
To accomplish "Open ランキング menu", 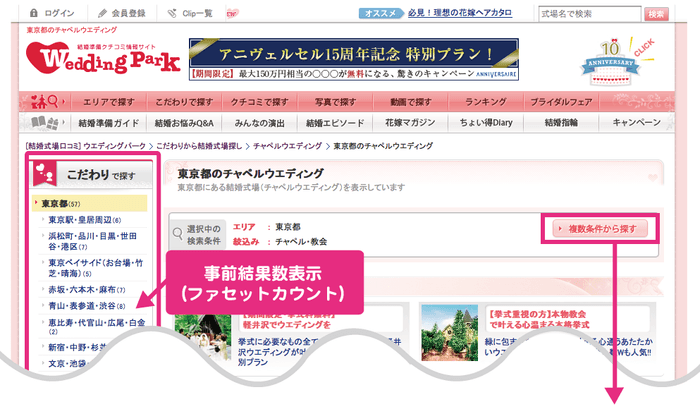I will 486,102.
